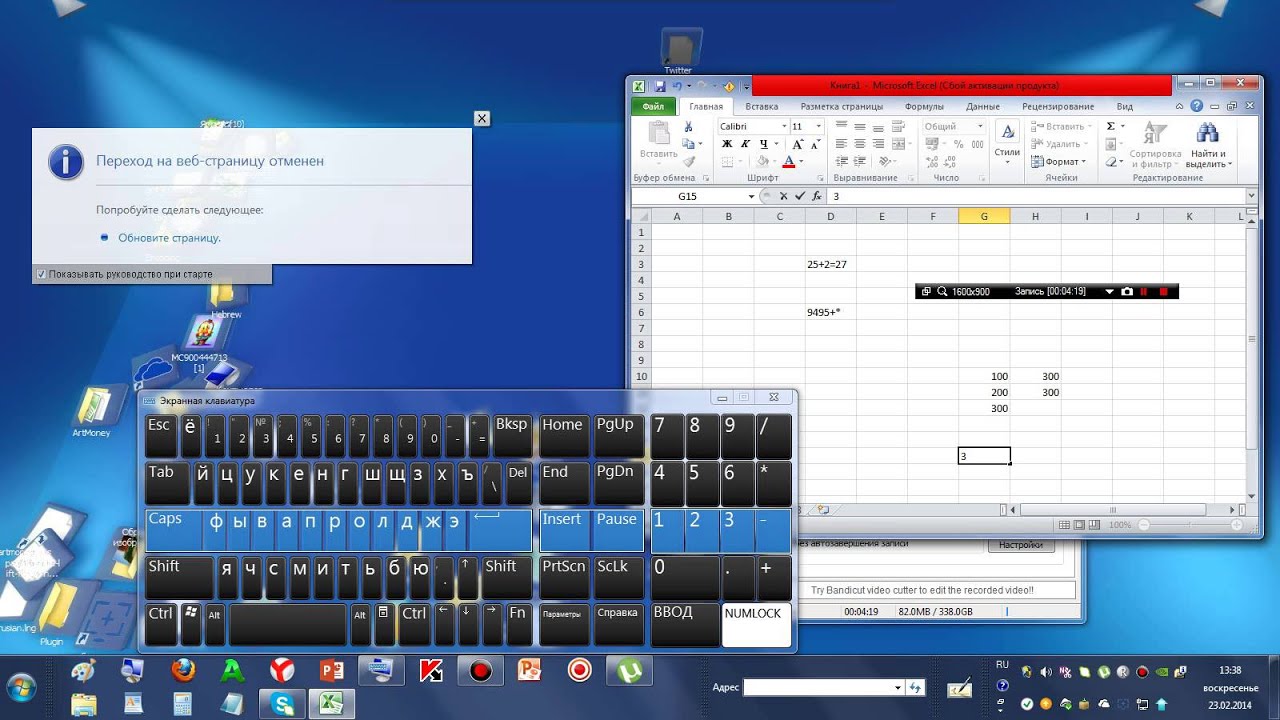
Task: Apply fill color bucket to the cell
Action: click(x=763, y=161)
